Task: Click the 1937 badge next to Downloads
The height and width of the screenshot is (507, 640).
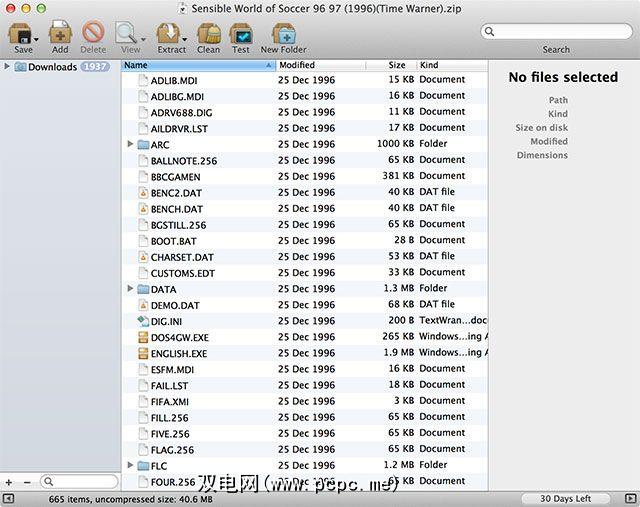Action: pos(95,67)
